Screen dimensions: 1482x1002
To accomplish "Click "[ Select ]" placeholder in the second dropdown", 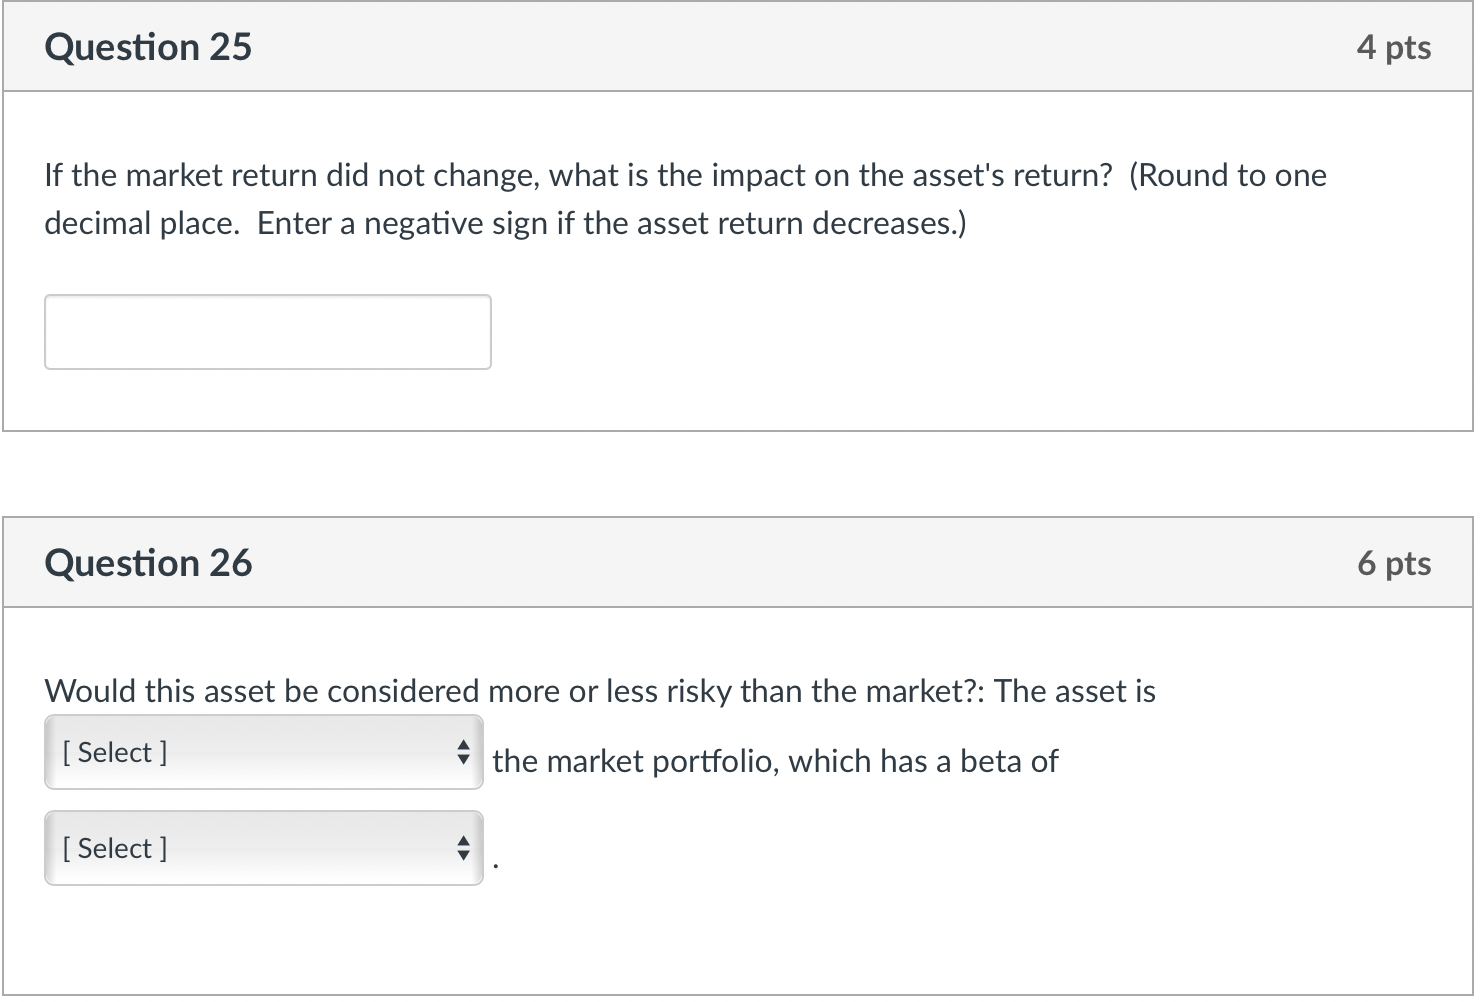I will click(x=115, y=848).
